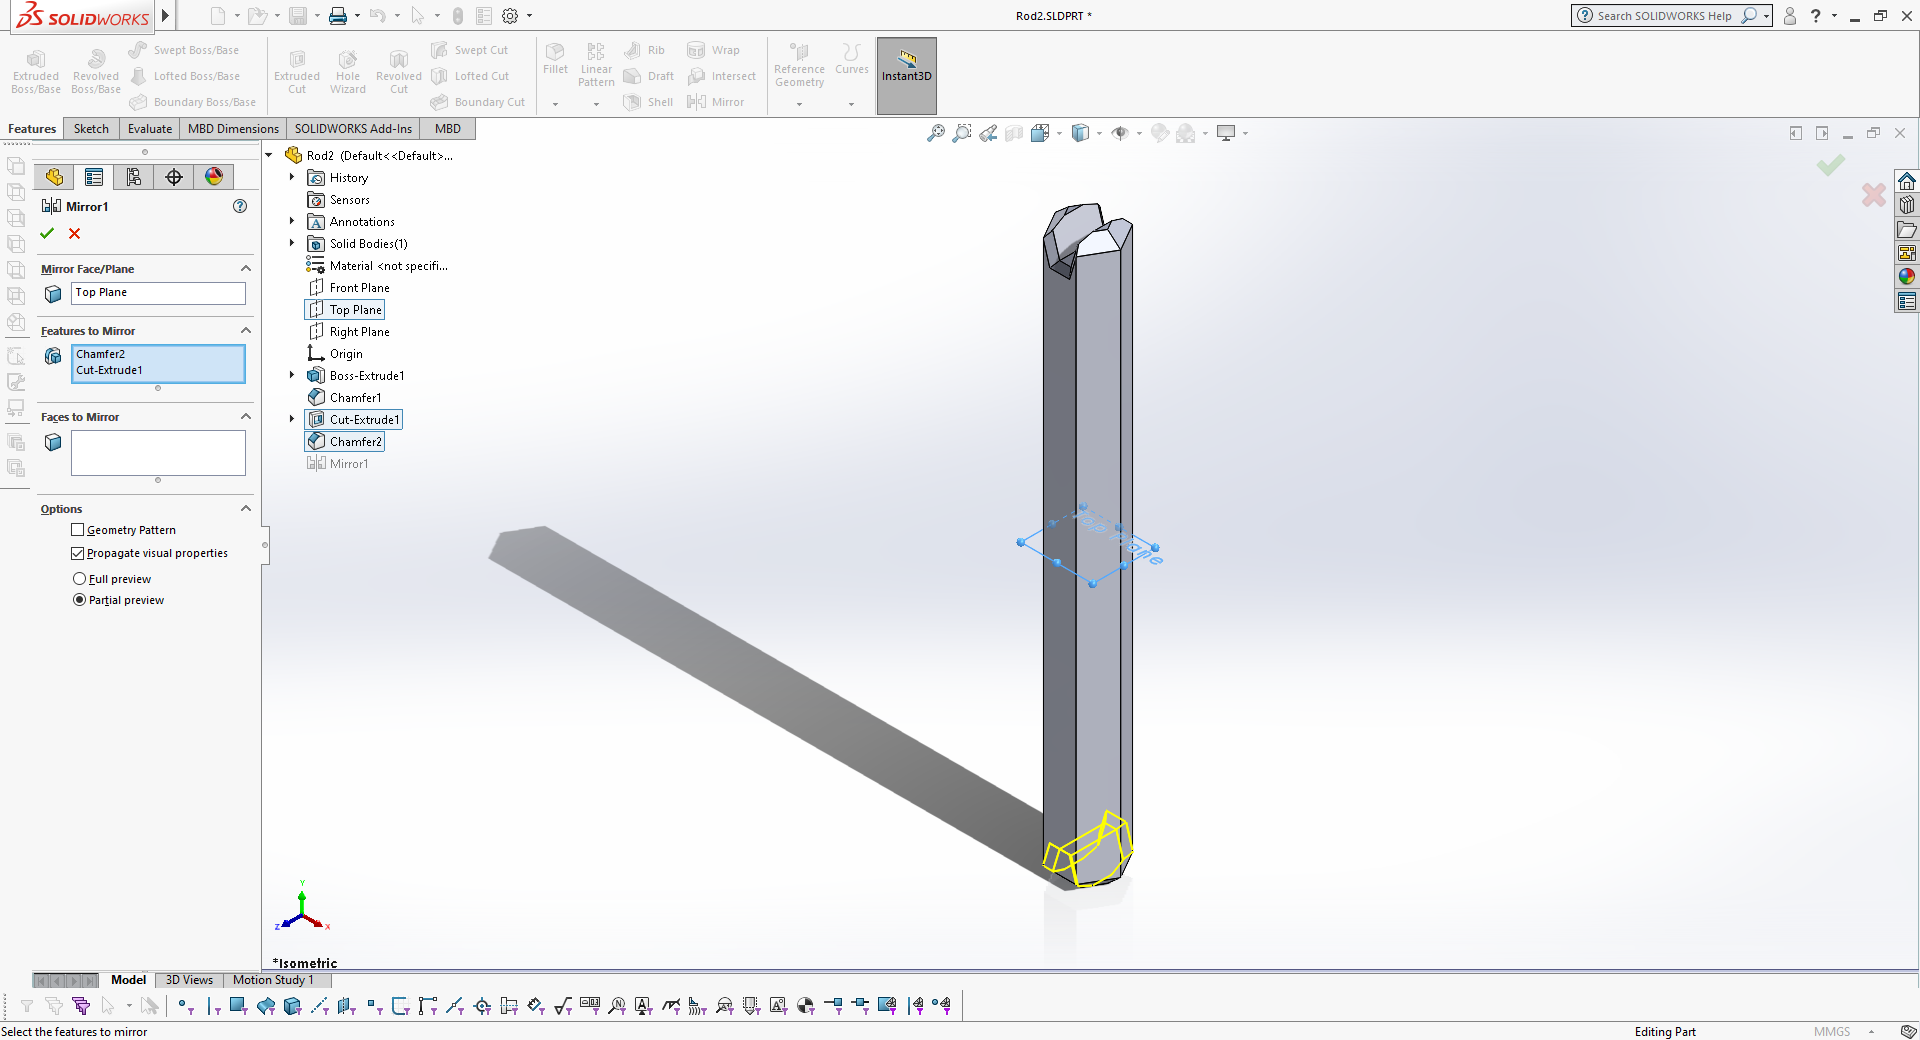Expand the Annotations tree node
The height and width of the screenshot is (1040, 1920).
click(x=292, y=221)
